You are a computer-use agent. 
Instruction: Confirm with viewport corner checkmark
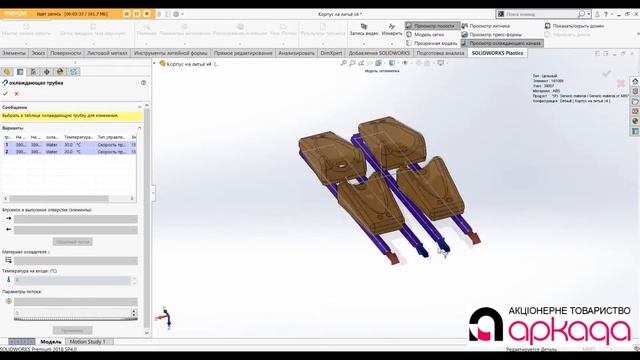[x=607, y=73]
